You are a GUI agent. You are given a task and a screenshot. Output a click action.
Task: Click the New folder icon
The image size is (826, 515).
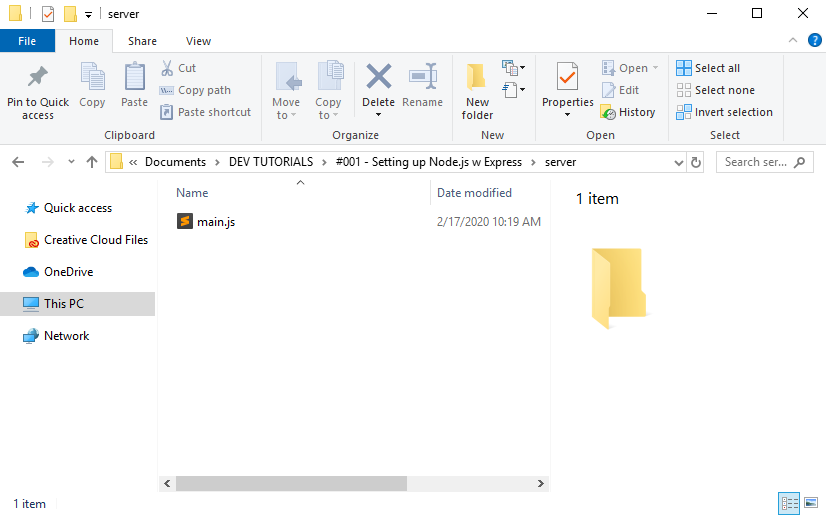point(477,77)
